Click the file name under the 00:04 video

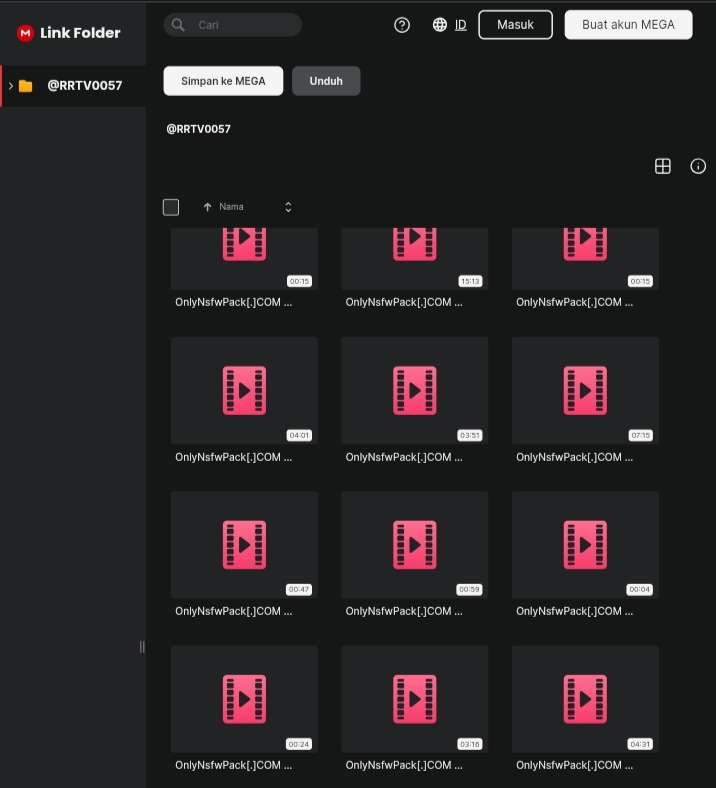pyautogui.click(x=575, y=612)
